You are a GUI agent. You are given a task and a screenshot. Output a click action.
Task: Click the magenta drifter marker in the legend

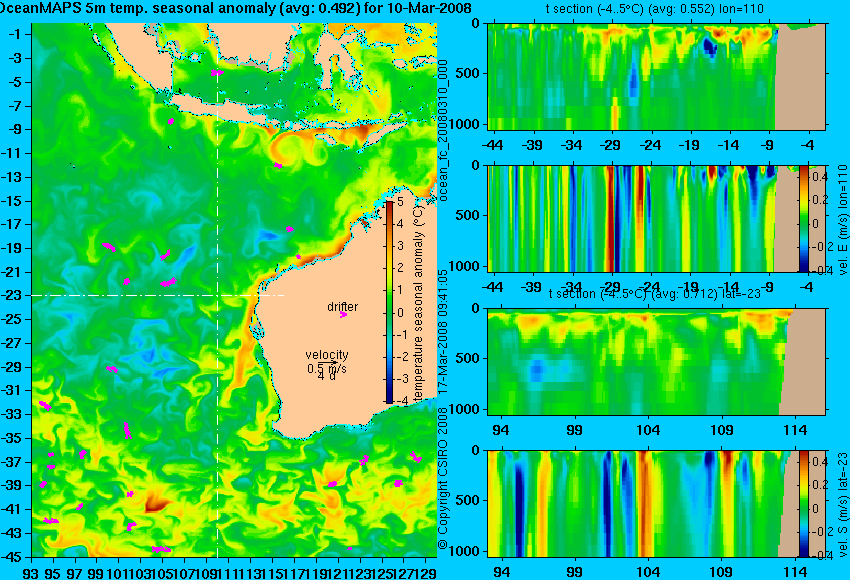click(343, 314)
